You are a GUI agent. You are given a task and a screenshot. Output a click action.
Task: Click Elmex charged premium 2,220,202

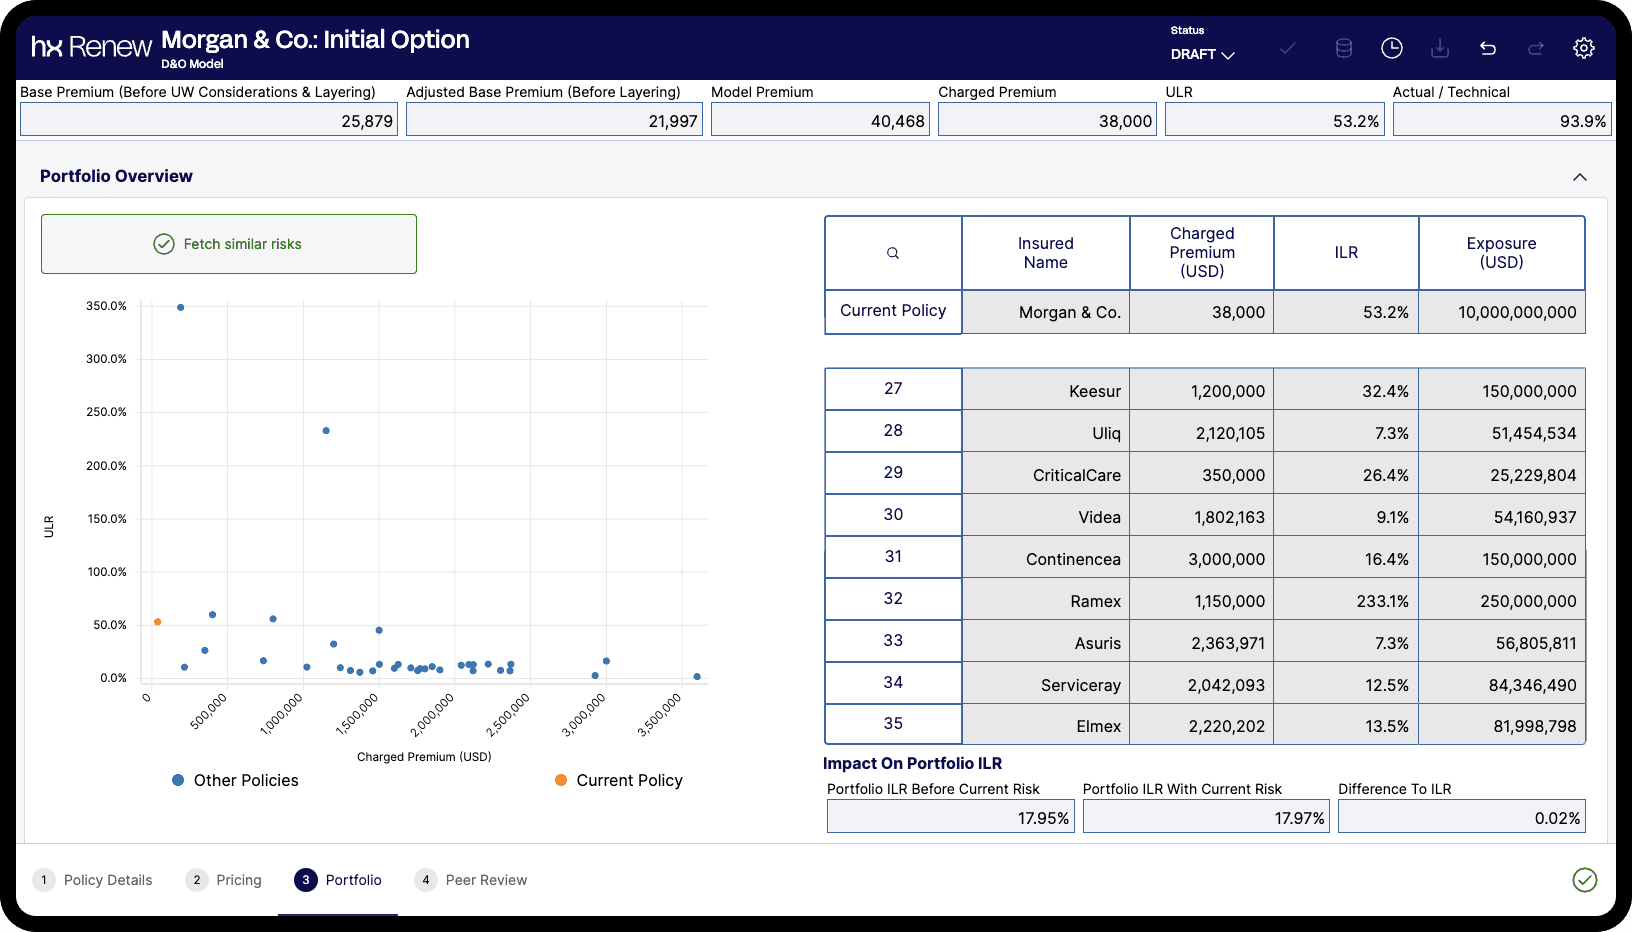click(x=1202, y=726)
